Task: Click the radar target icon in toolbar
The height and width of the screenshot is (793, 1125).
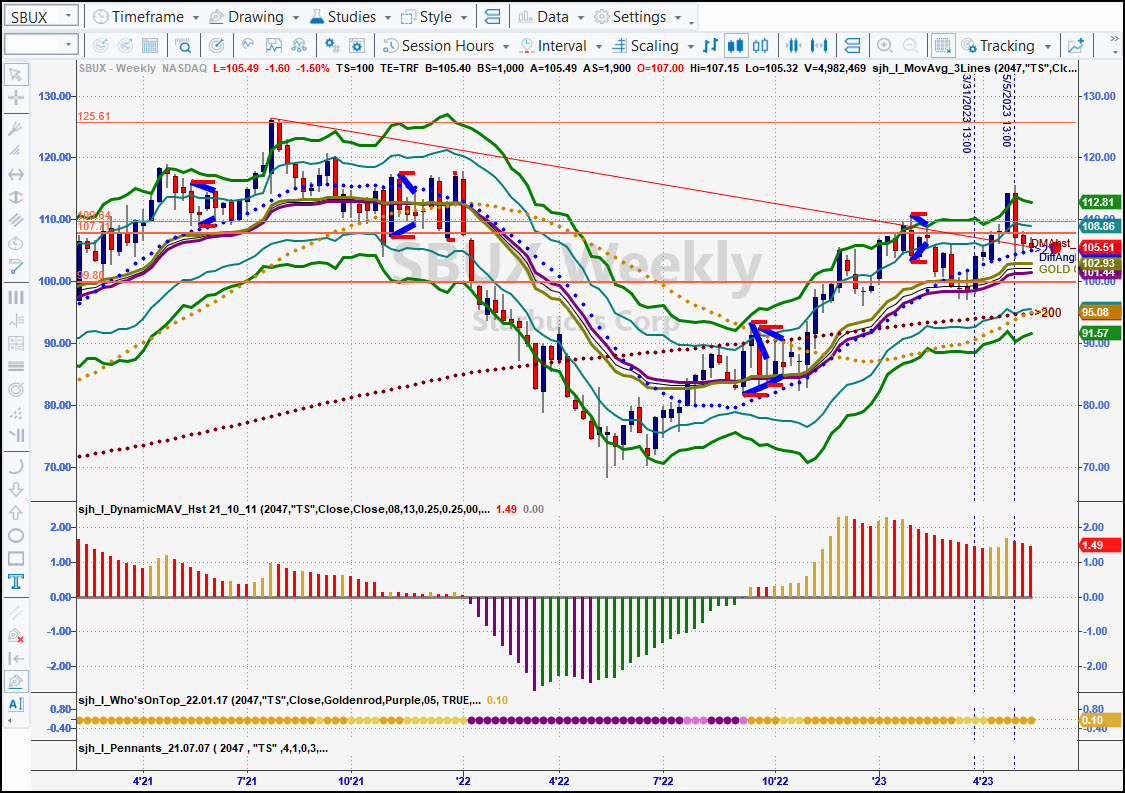Action: (216, 46)
